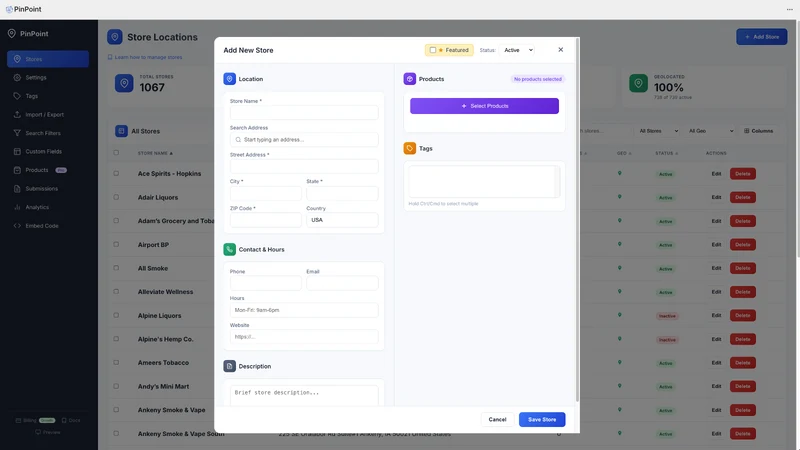The image size is (800, 450).
Task: Click Edit for Adair Liquors
Action: (716, 197)
